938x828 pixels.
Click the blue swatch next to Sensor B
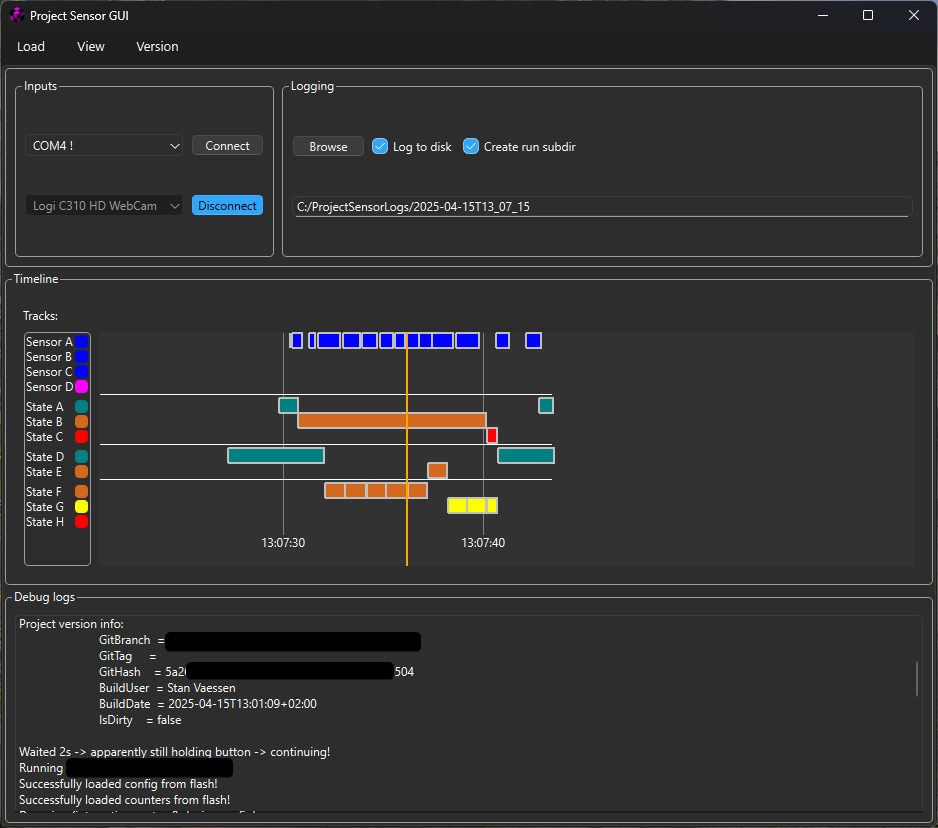click(81, 356)
